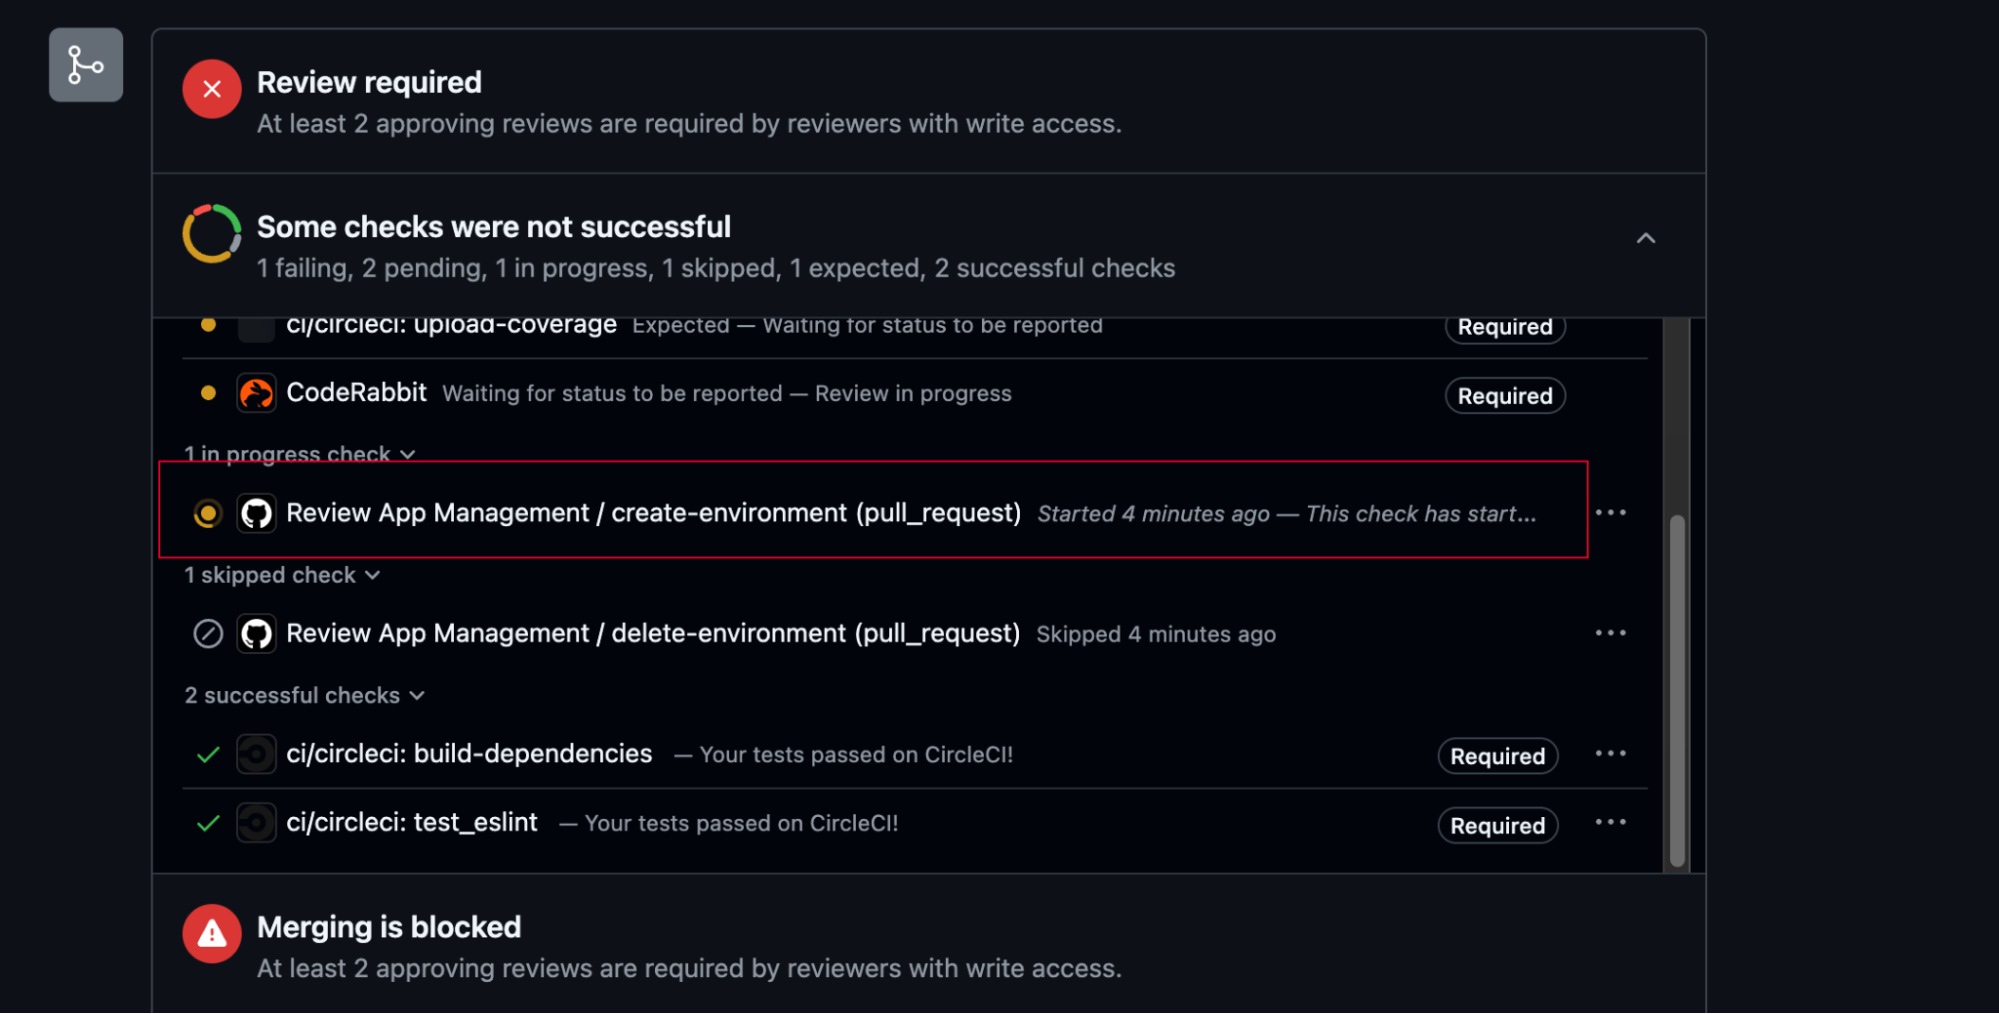This screenshot has width=1999, height=1014.
Task: Open Review App Management create-environment check link
Action: 653,513
